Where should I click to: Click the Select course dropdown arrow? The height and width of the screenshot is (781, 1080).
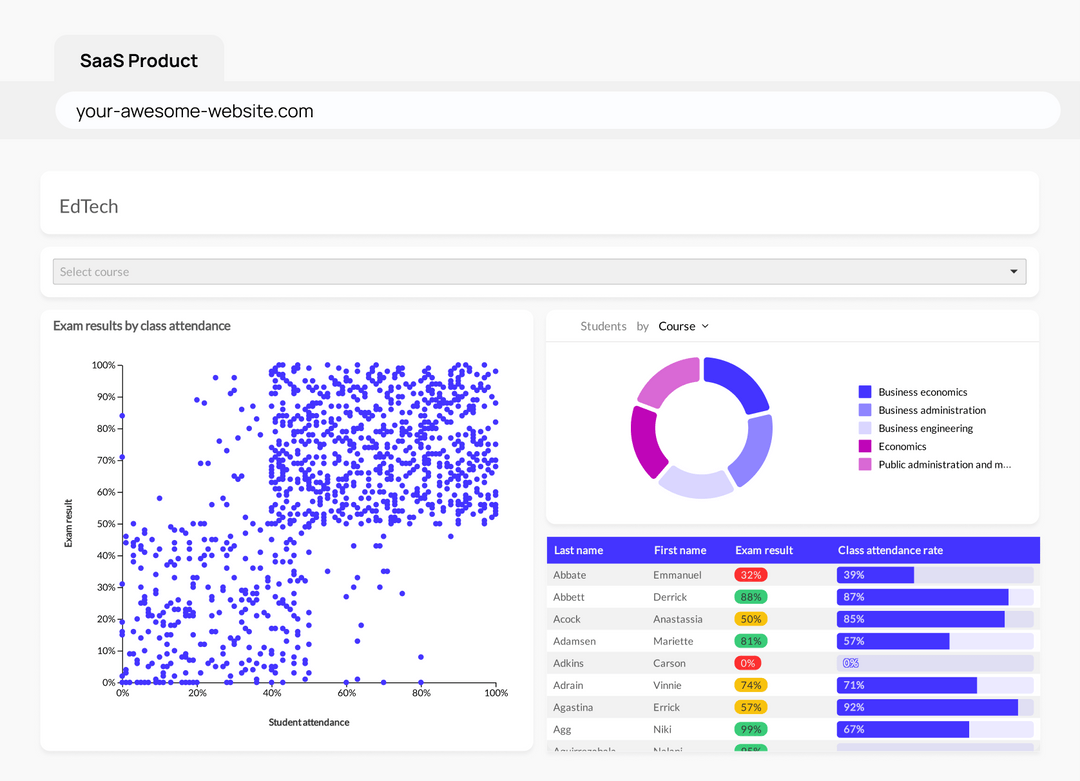coord(1013,271)
